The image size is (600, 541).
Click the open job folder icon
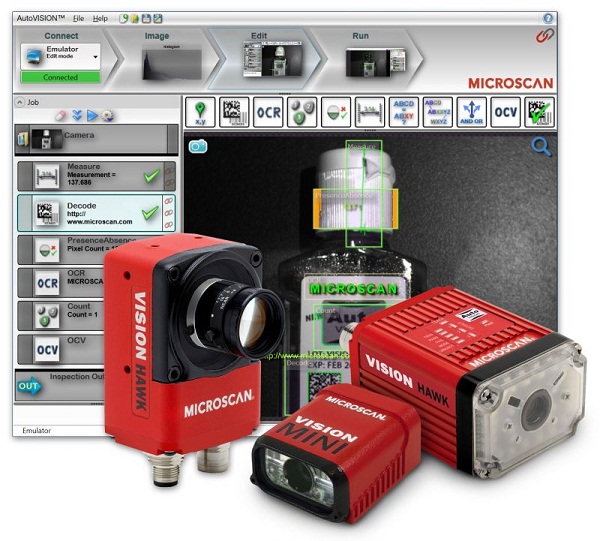pos(135,18)
